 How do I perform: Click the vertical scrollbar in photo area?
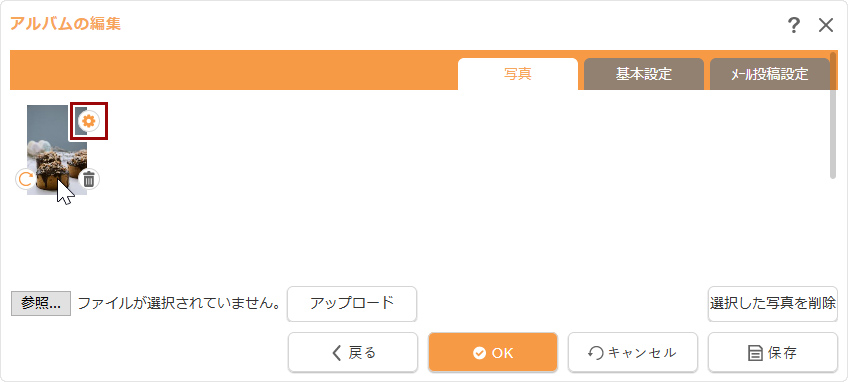point(833,115)
